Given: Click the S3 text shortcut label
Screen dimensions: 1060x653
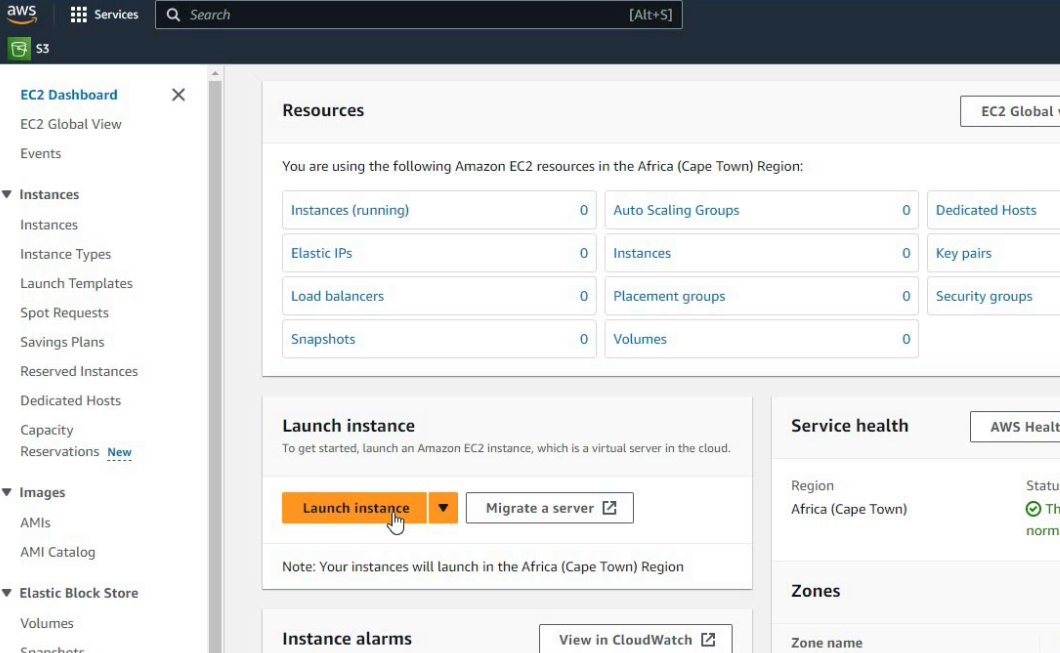Looking at the screenshot, I should [42, 49].
